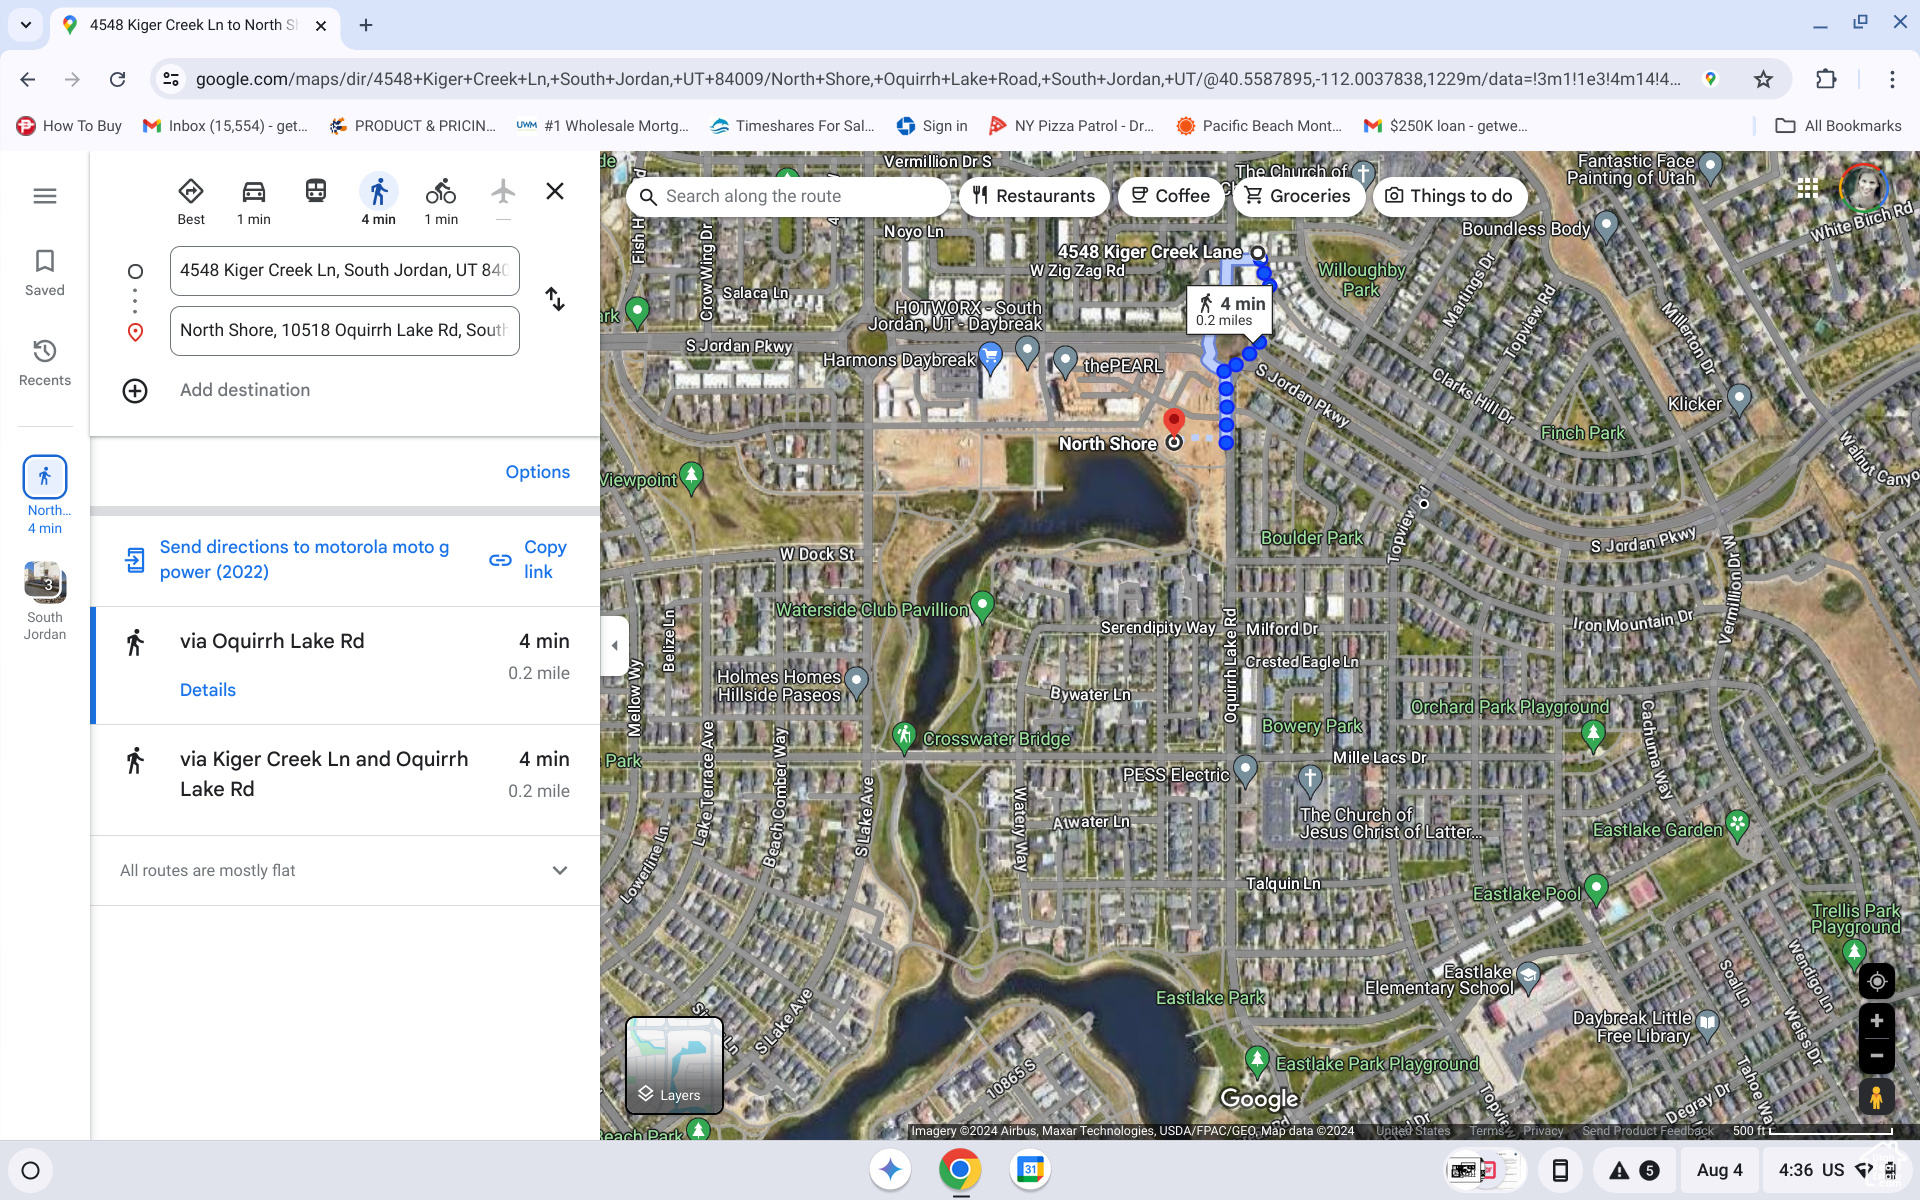Open Saved places in the sidebar
The image size is (1920, 1200).
pos(45,273)
